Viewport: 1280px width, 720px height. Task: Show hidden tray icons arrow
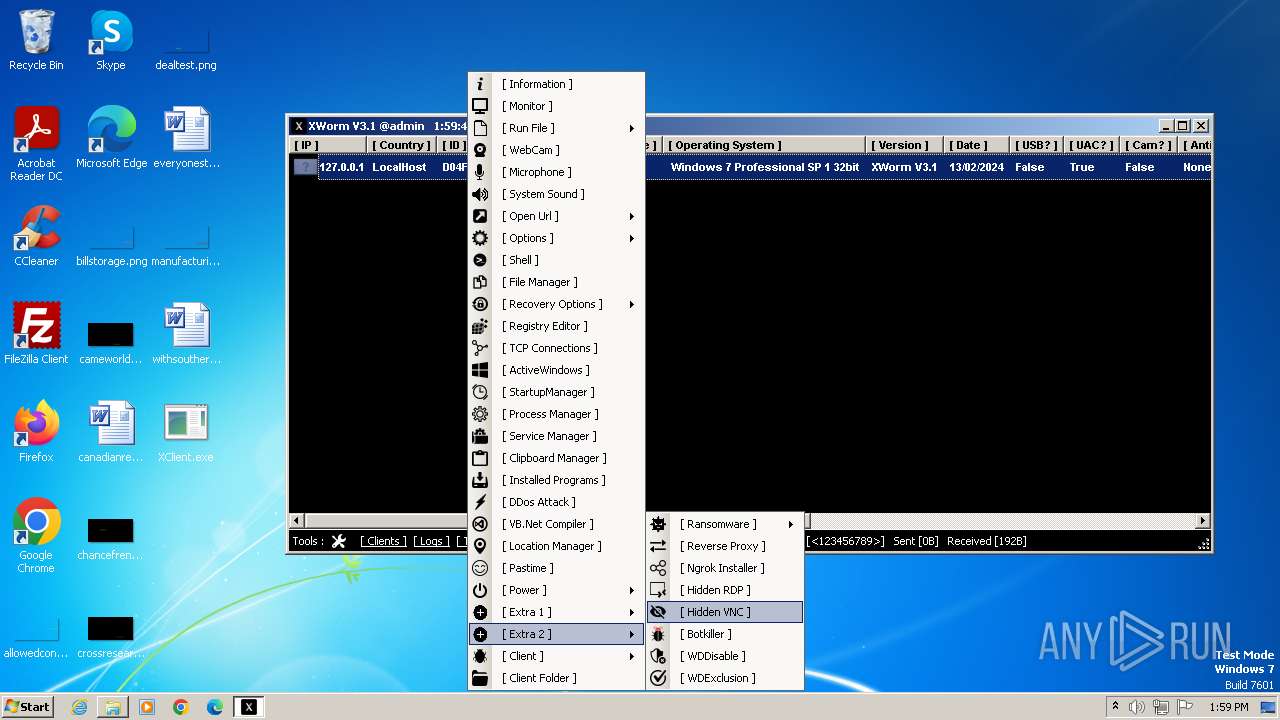pos(1115,706)
